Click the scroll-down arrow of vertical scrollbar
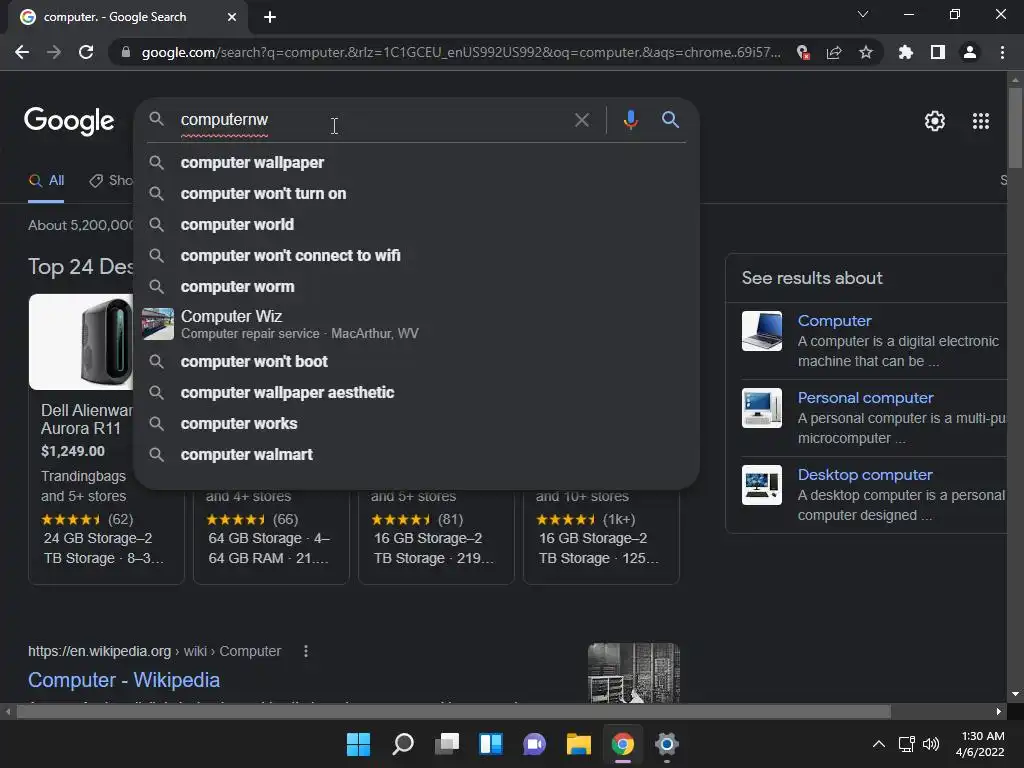 pyautogui.click(x=1015, y=694)
